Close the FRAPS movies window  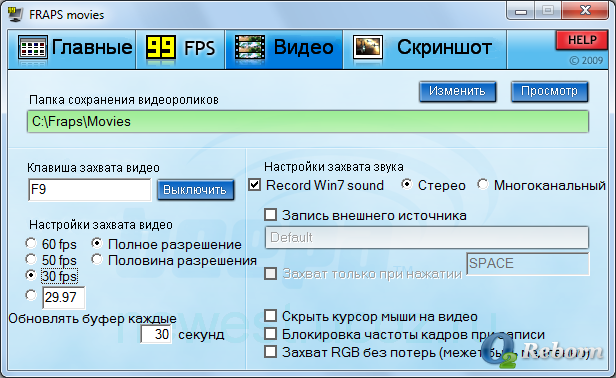coord(585,11)
